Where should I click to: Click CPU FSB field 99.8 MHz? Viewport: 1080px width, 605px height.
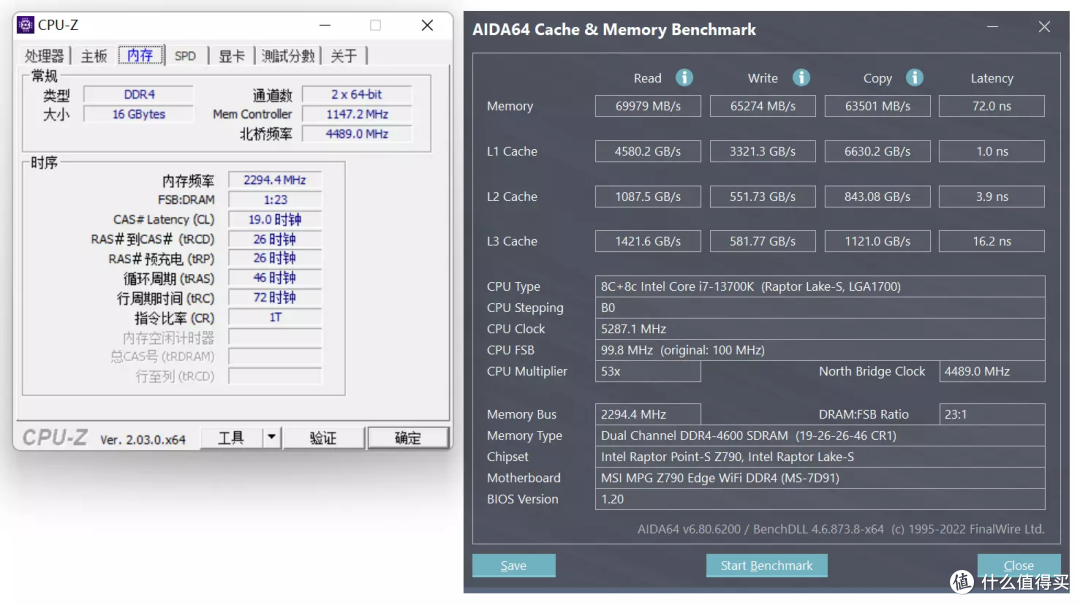820,350
